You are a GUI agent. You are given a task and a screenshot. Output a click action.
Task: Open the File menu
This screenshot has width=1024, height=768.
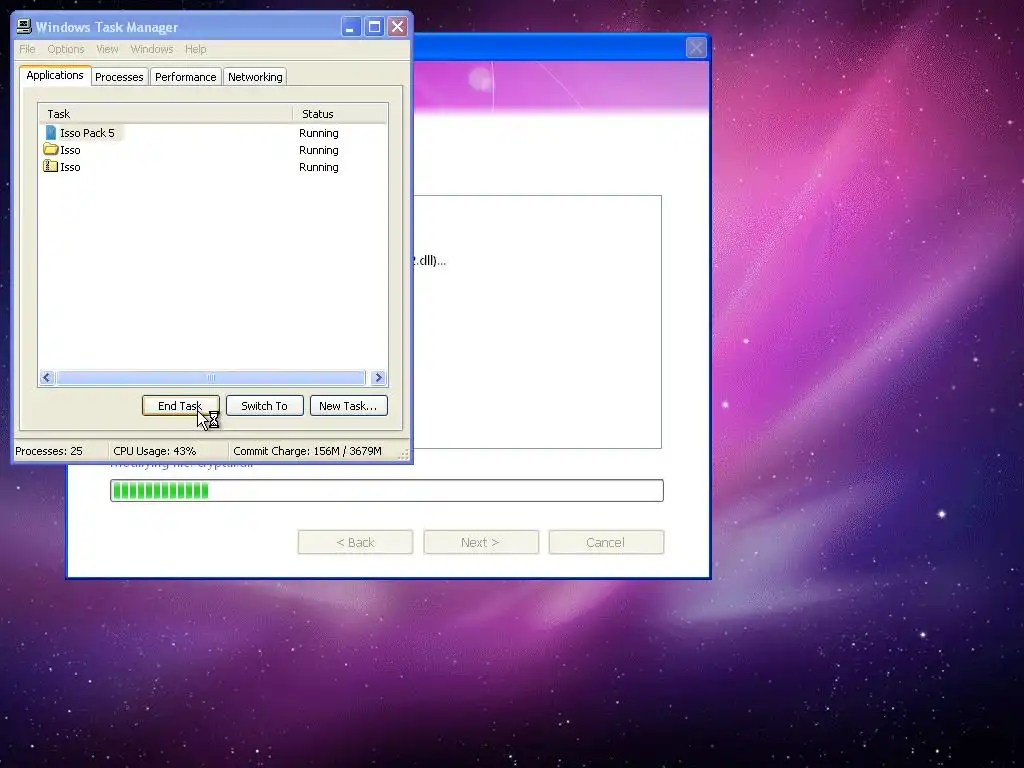point(27,49)
